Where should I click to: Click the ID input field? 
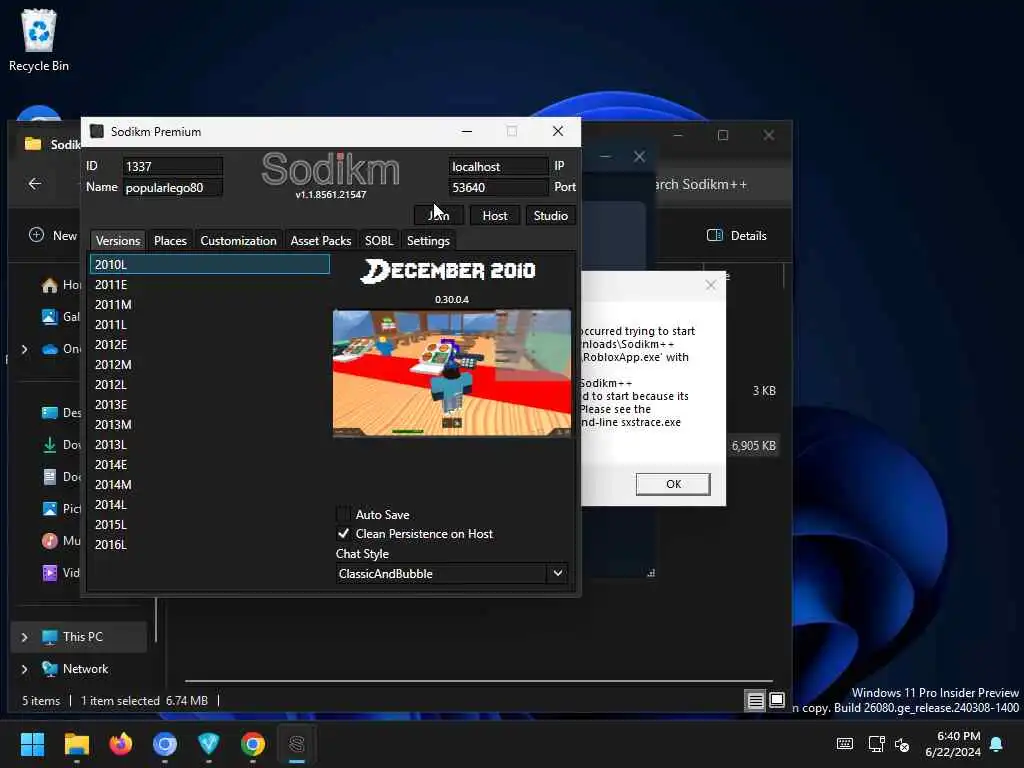click(172, 167)
